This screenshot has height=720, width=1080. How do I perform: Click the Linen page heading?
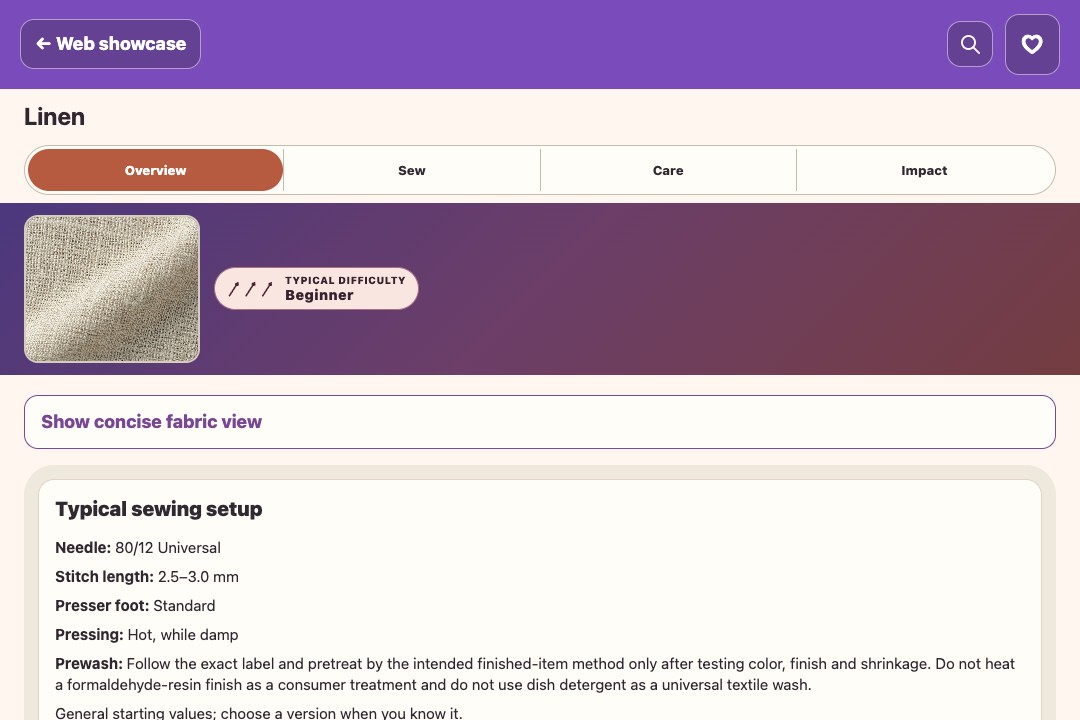tap(54, 116)
